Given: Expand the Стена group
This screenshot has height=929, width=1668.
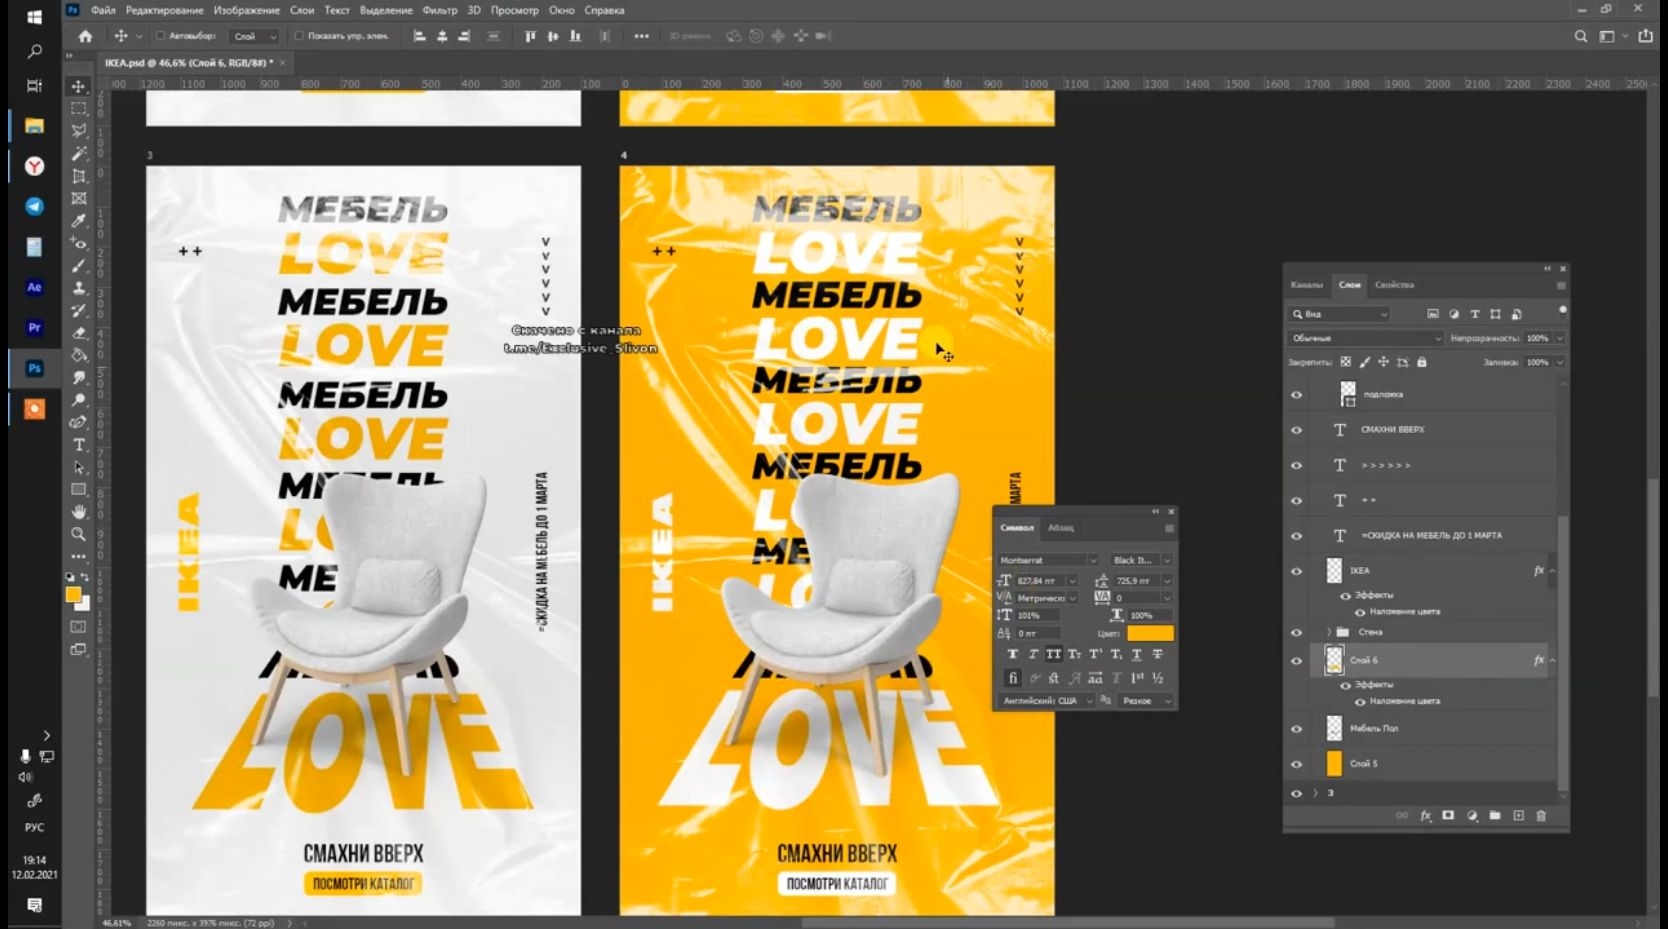Looking at the screenshot, I should (1329, 632).
